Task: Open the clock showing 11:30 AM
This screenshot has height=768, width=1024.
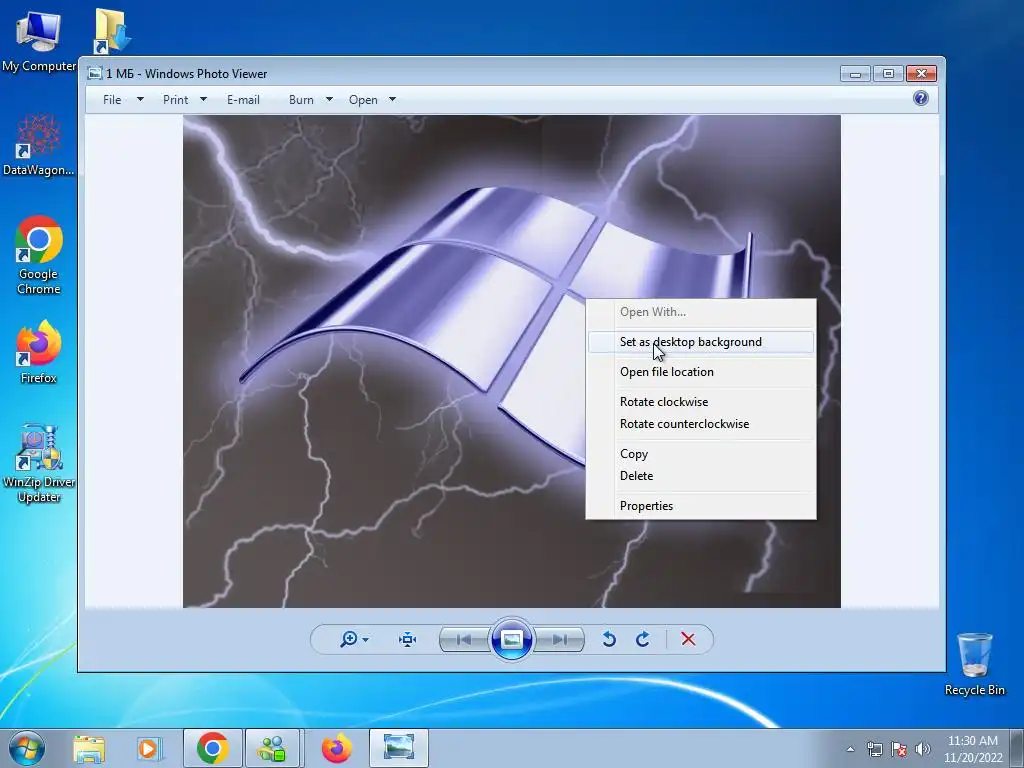Action: (972, 749)
